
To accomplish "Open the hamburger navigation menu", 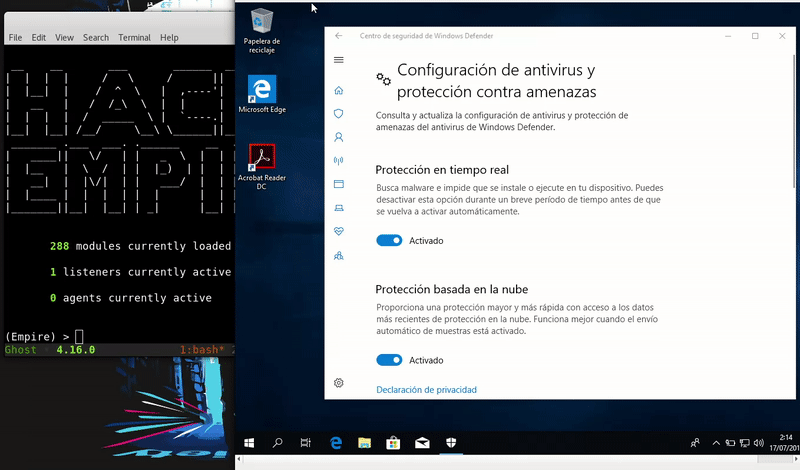I will coord(338,60).
